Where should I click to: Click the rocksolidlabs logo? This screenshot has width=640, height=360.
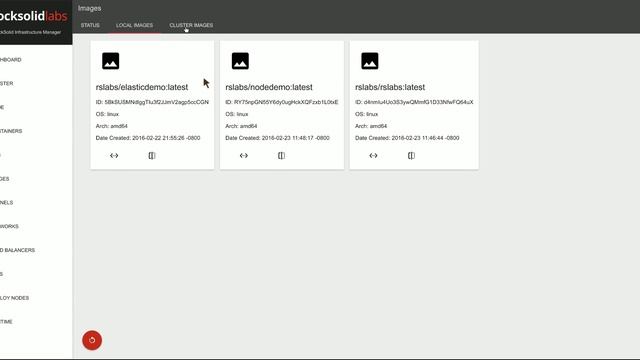tap(33, 16)
